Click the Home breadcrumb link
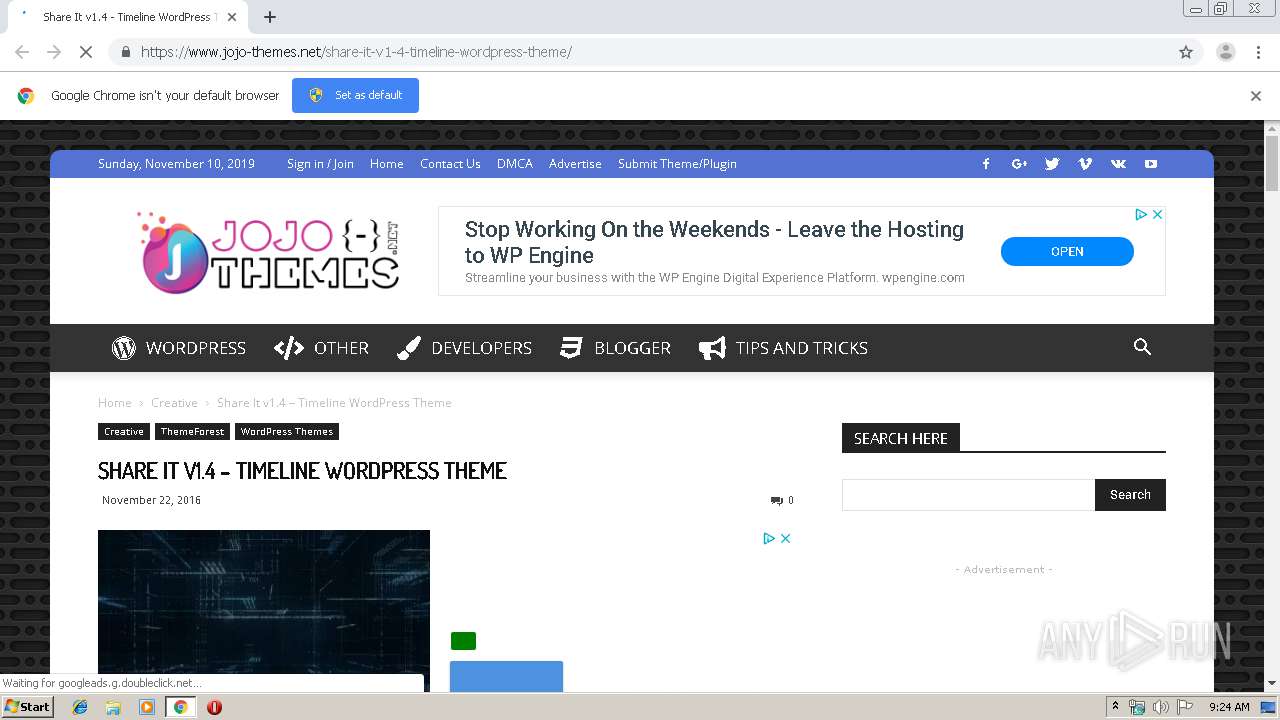Screen dimensions: 1280x720 [115, 403]
